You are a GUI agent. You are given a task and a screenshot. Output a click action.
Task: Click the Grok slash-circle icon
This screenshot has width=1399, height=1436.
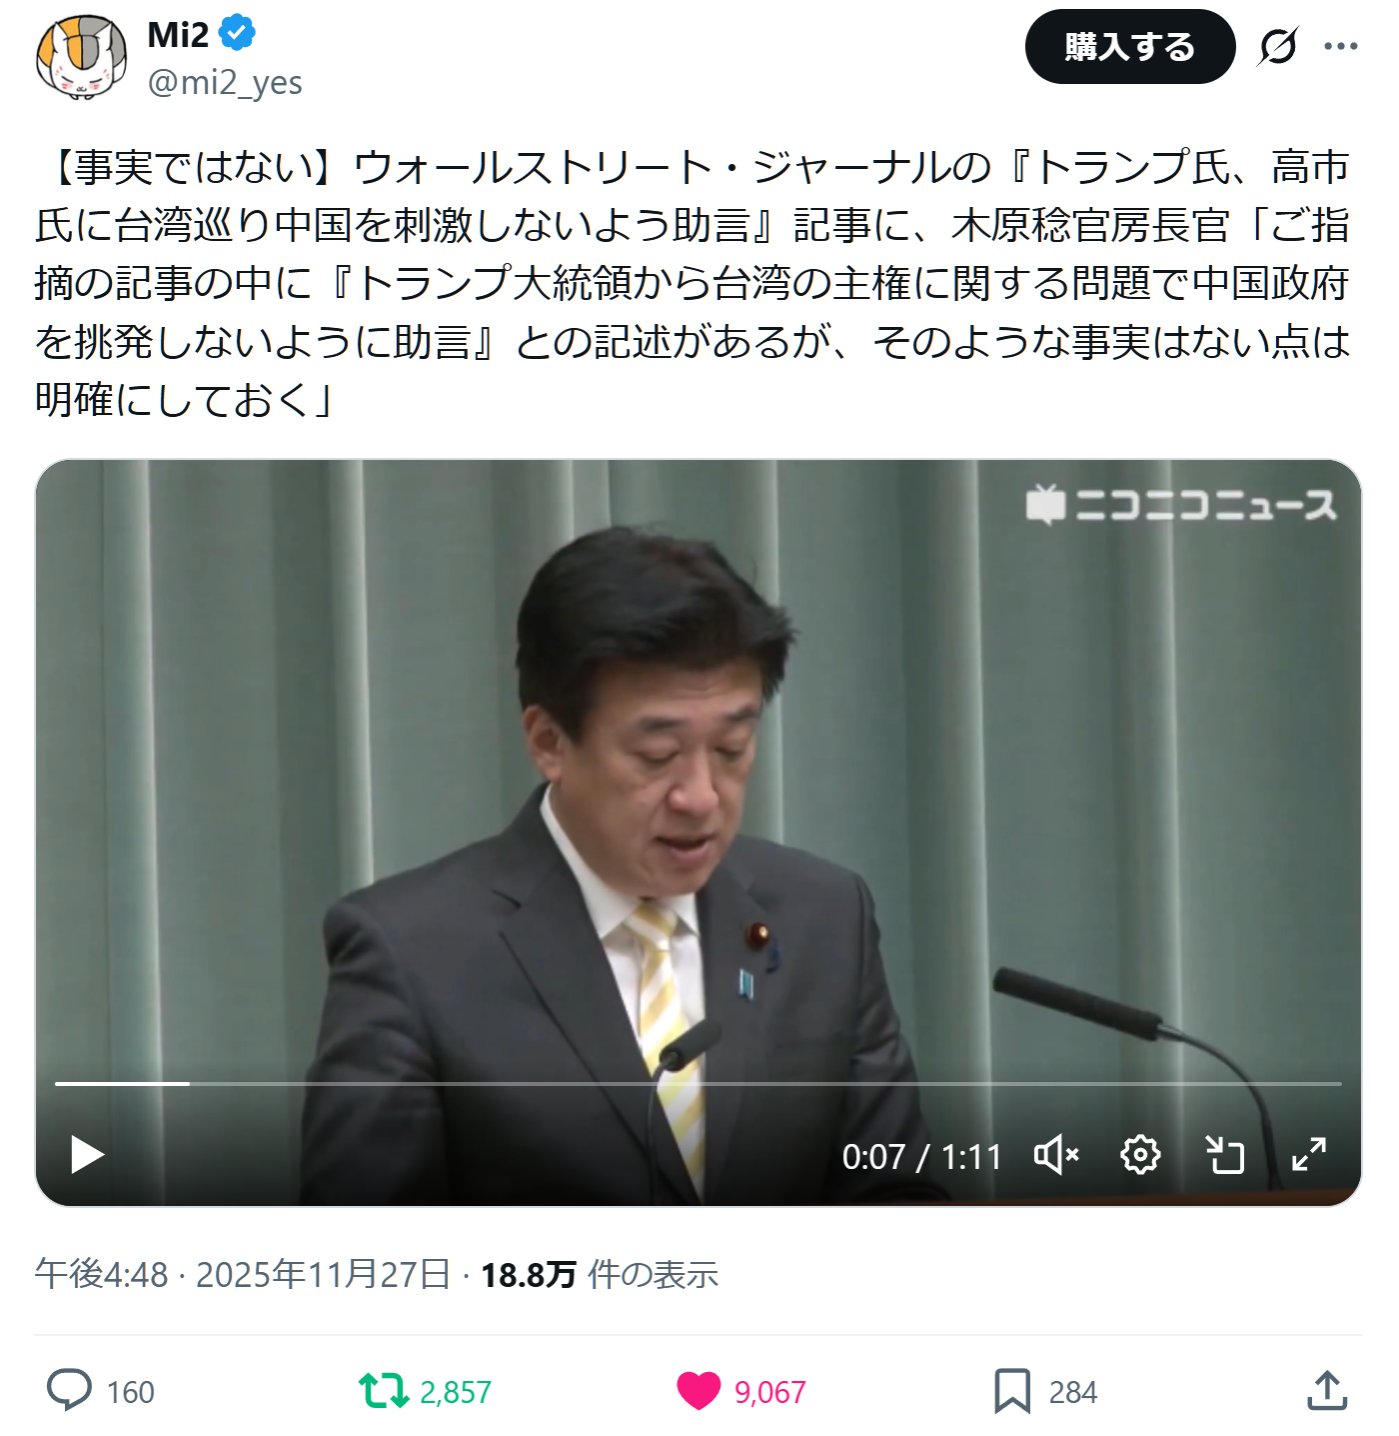tap(1278, 46)
